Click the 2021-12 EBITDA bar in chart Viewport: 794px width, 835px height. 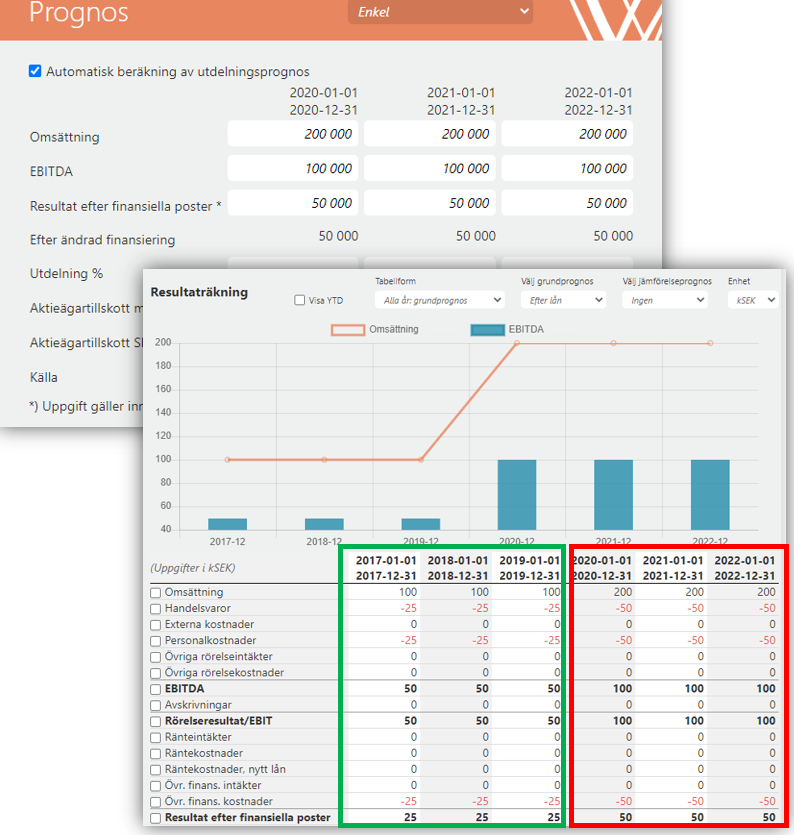click(613, 495)
